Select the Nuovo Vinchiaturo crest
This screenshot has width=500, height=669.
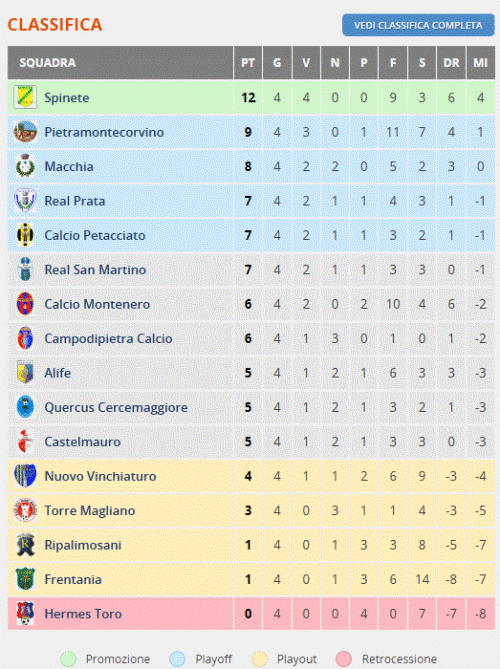click(25, 476)
